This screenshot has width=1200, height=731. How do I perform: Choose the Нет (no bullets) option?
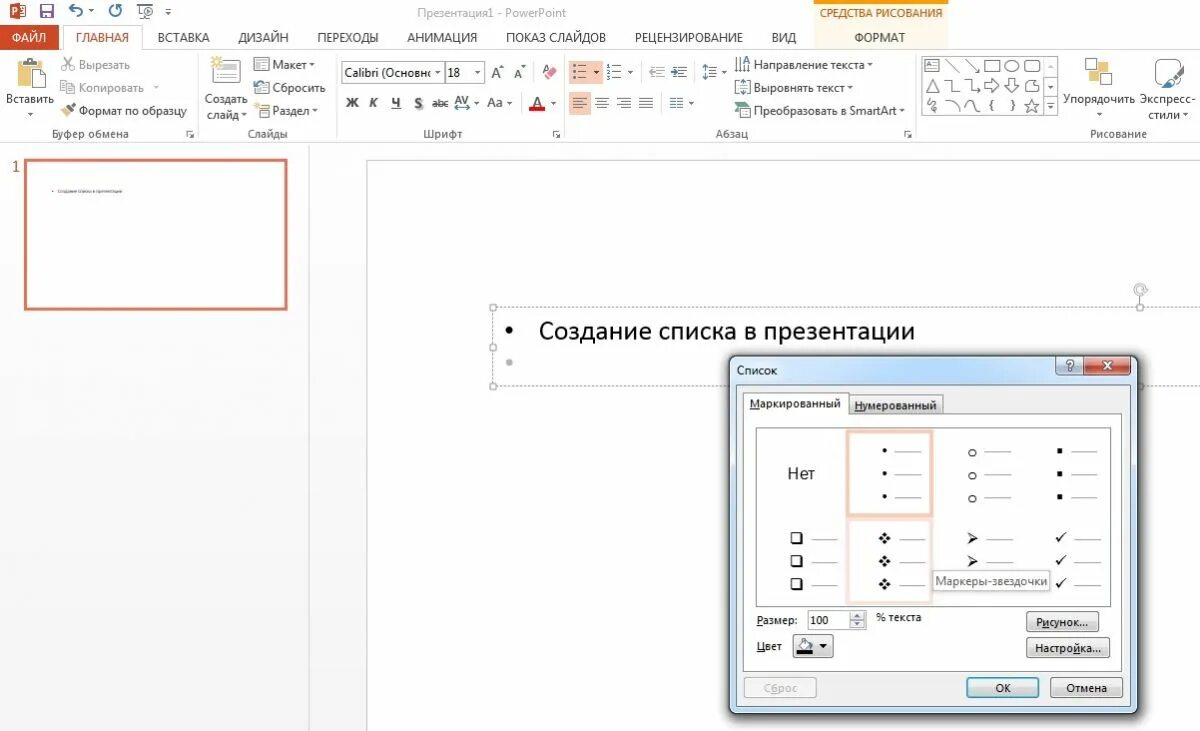click(801, 474)
